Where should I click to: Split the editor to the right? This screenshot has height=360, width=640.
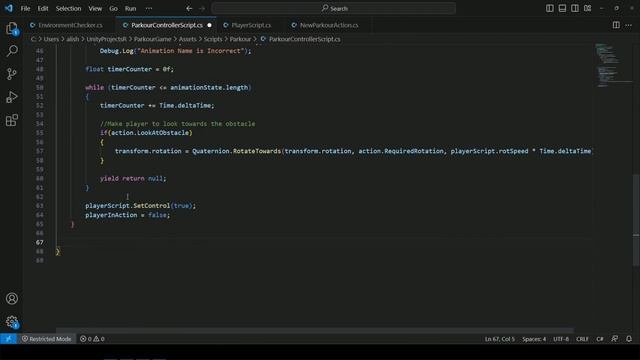click(616, 25)
